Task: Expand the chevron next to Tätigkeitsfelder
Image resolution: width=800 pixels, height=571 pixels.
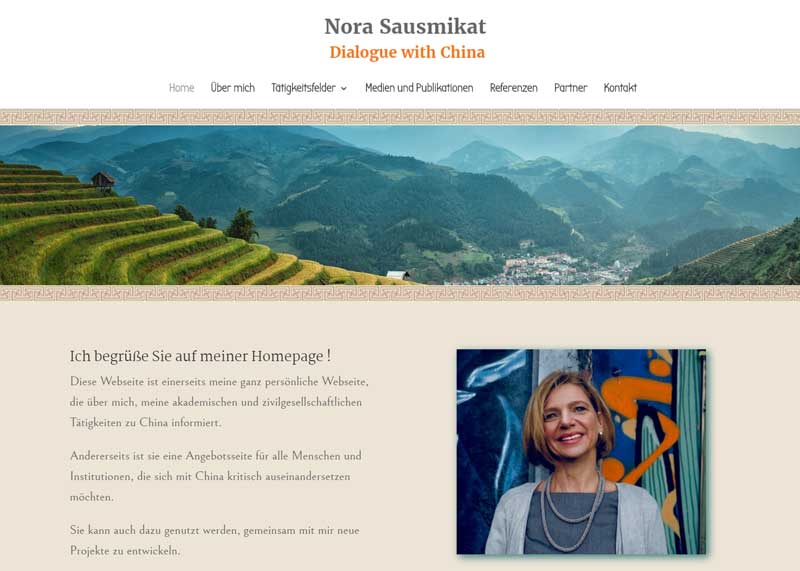Action: pos(344,88)
